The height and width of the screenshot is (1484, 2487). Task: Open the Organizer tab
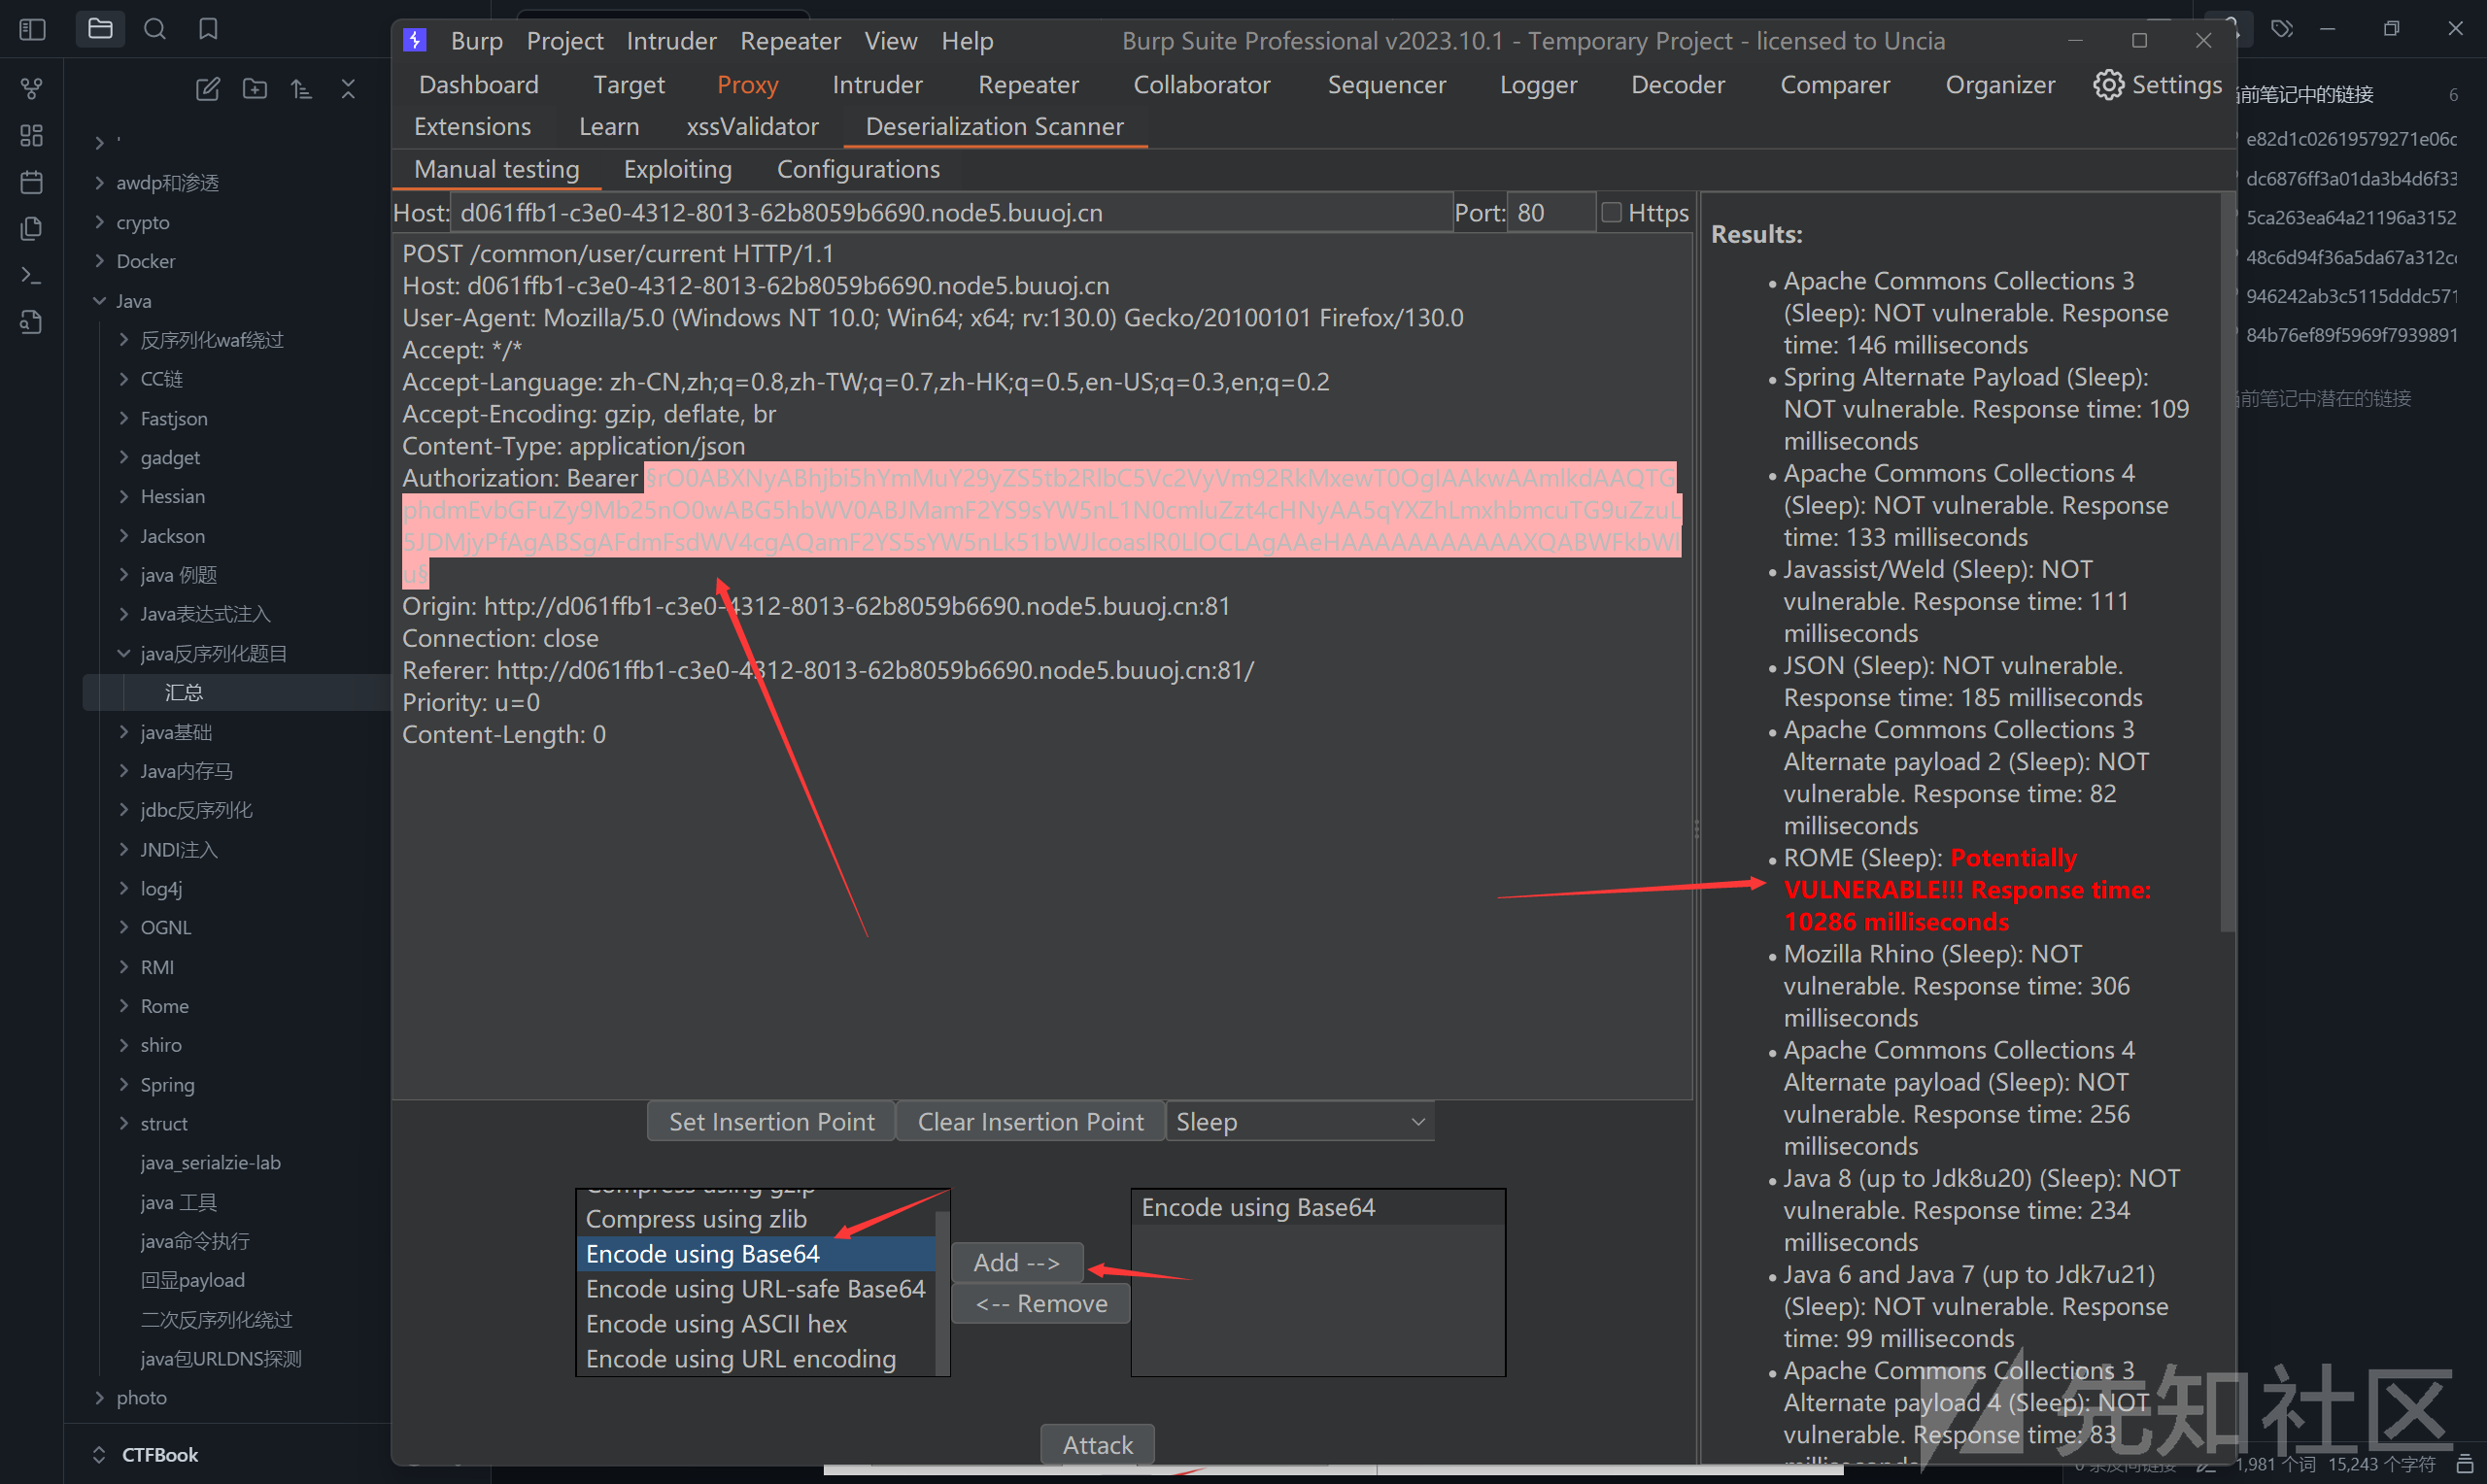tap(1999, 85)
